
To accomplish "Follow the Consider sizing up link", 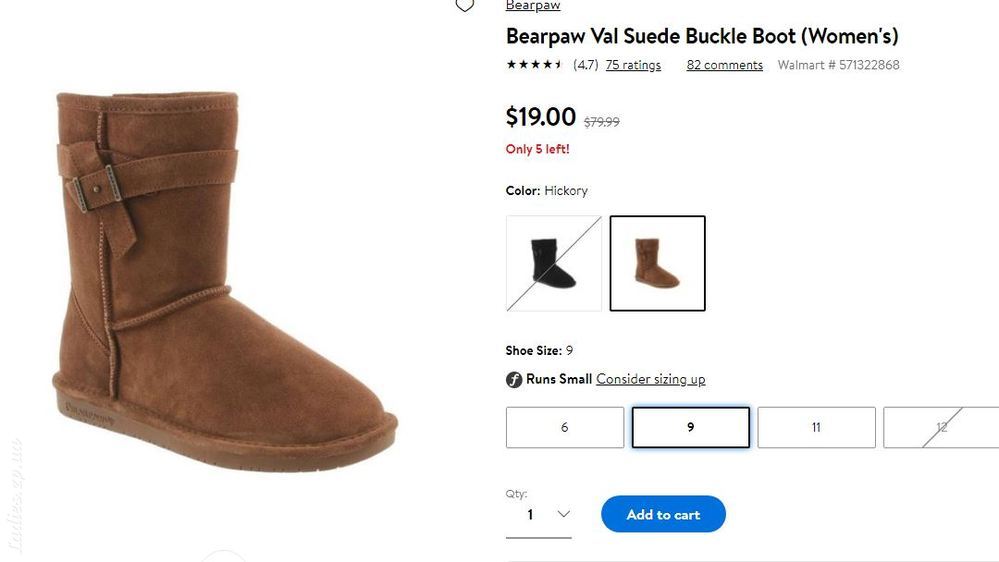I will pyautogui.click(x=650, y=379).
